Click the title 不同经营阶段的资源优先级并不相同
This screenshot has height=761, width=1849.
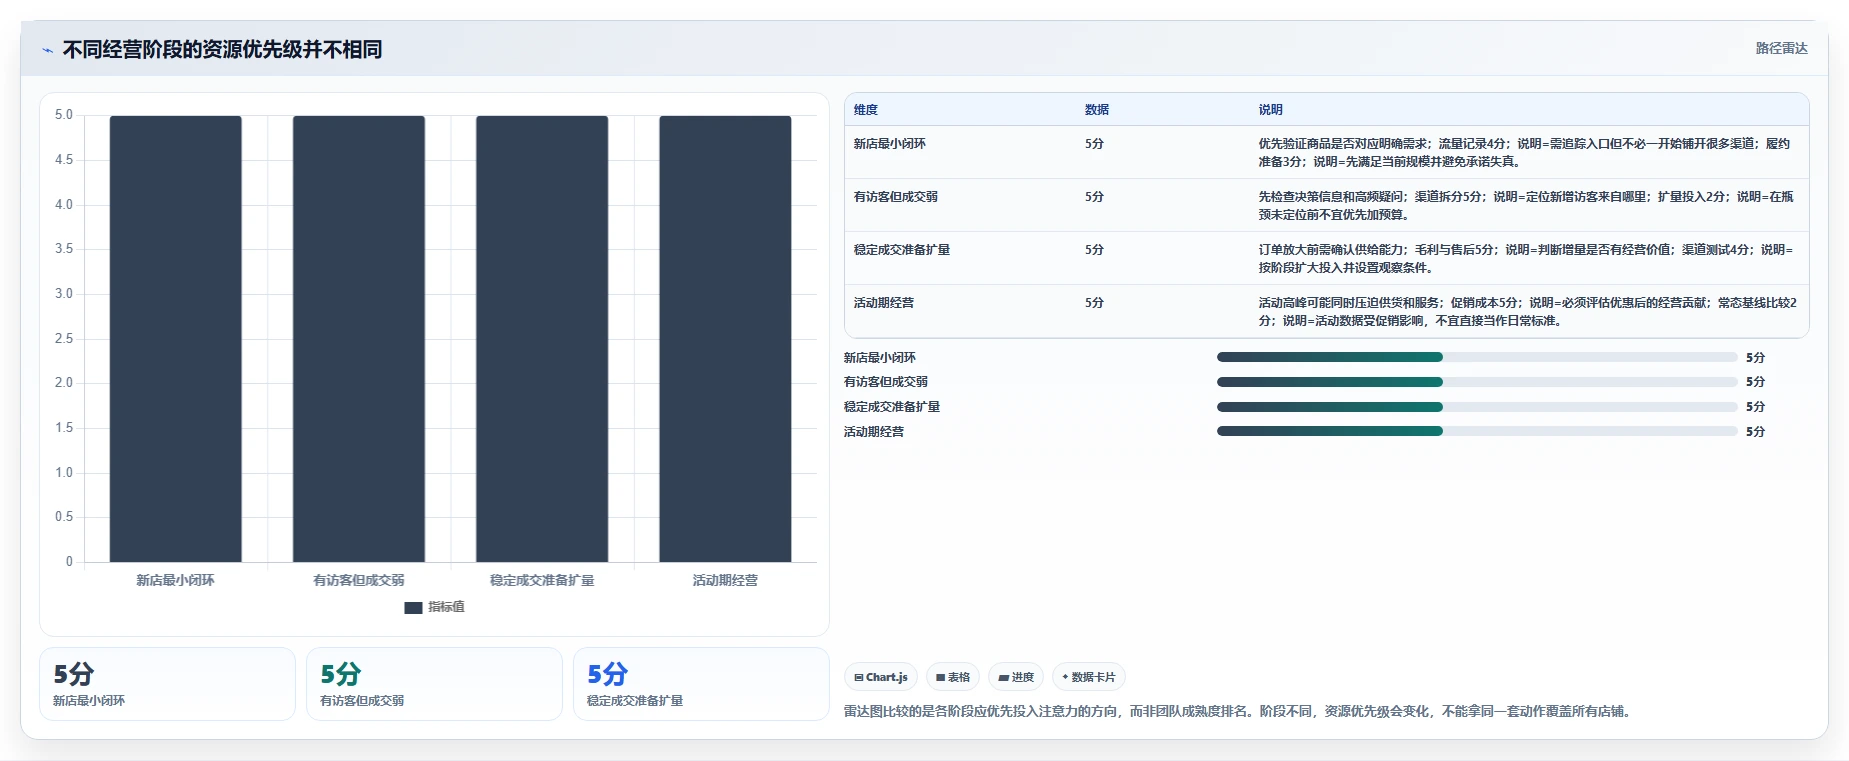tap(222, 49)
